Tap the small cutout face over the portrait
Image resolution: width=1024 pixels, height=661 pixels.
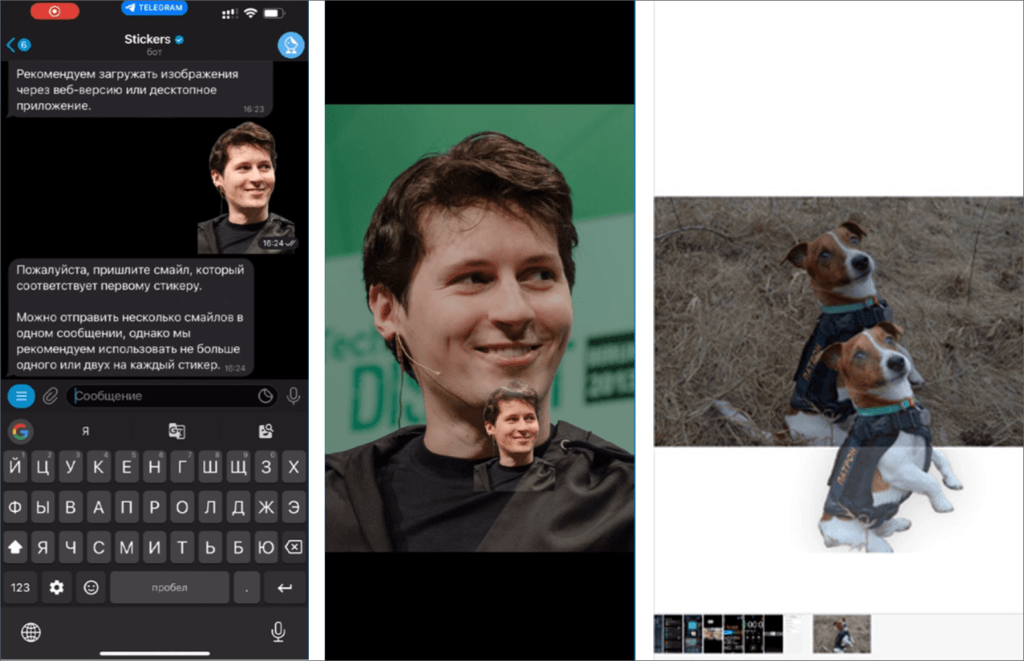pos(515,436)
